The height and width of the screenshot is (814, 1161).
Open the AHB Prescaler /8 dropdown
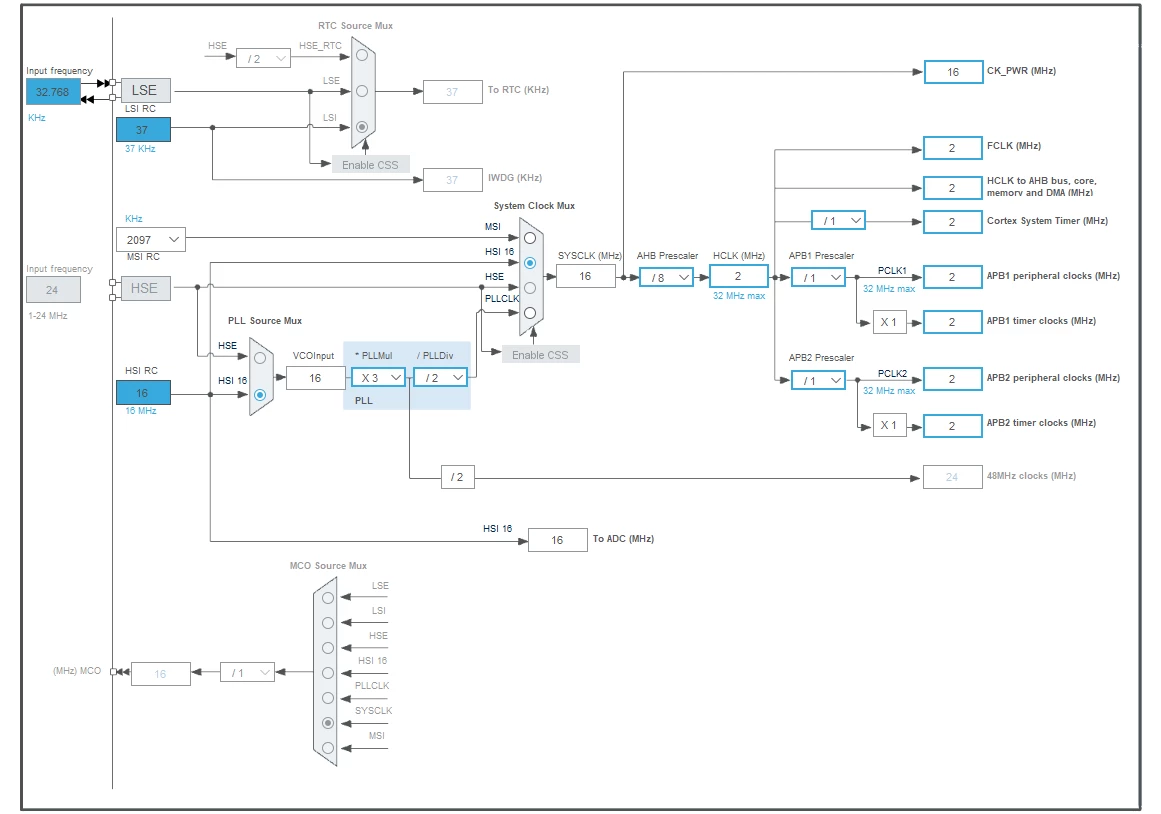666,278
